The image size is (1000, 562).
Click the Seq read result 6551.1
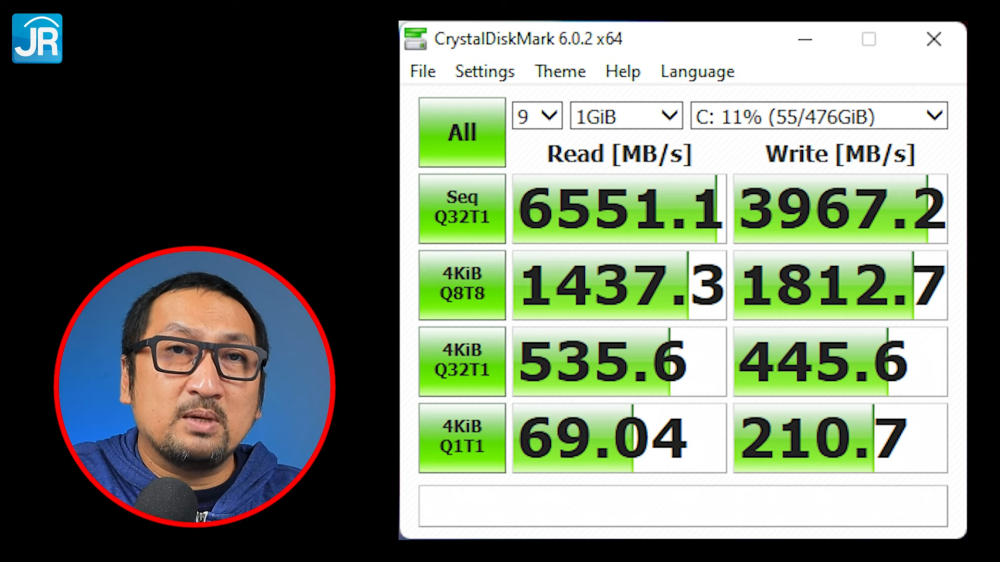pyautogui.click(x=619, y=209)
